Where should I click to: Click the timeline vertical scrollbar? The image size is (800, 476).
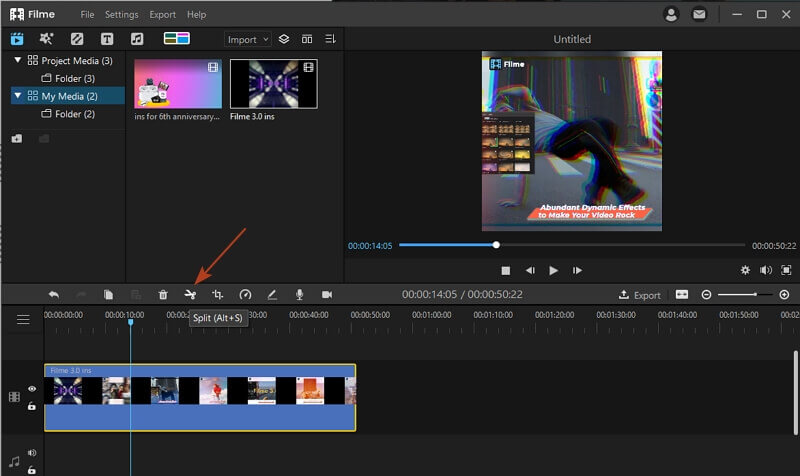(x=796, y=393)
